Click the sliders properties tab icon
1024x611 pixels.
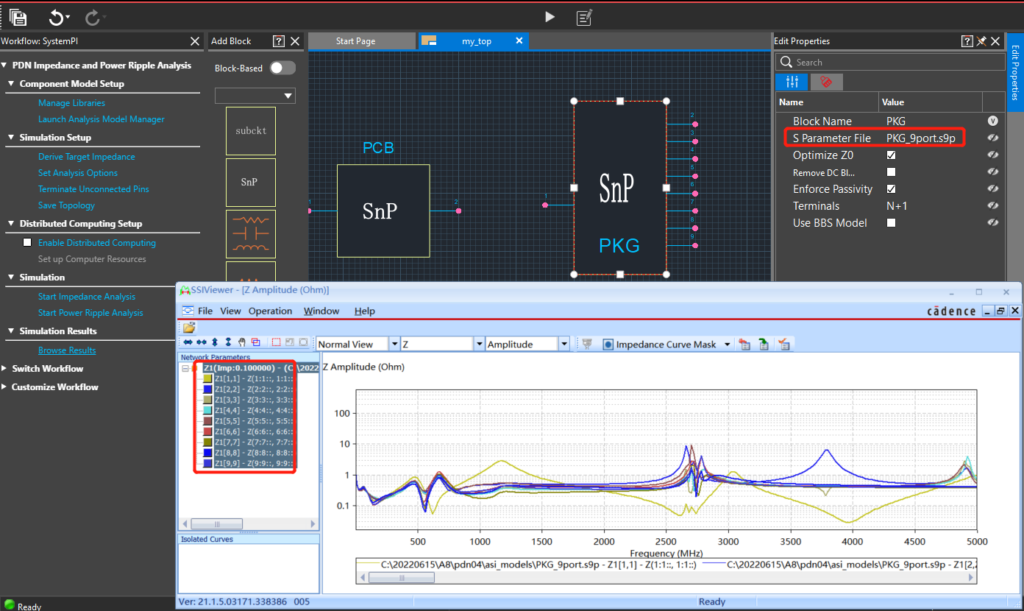pyautogui.click(x=792, y=82)
